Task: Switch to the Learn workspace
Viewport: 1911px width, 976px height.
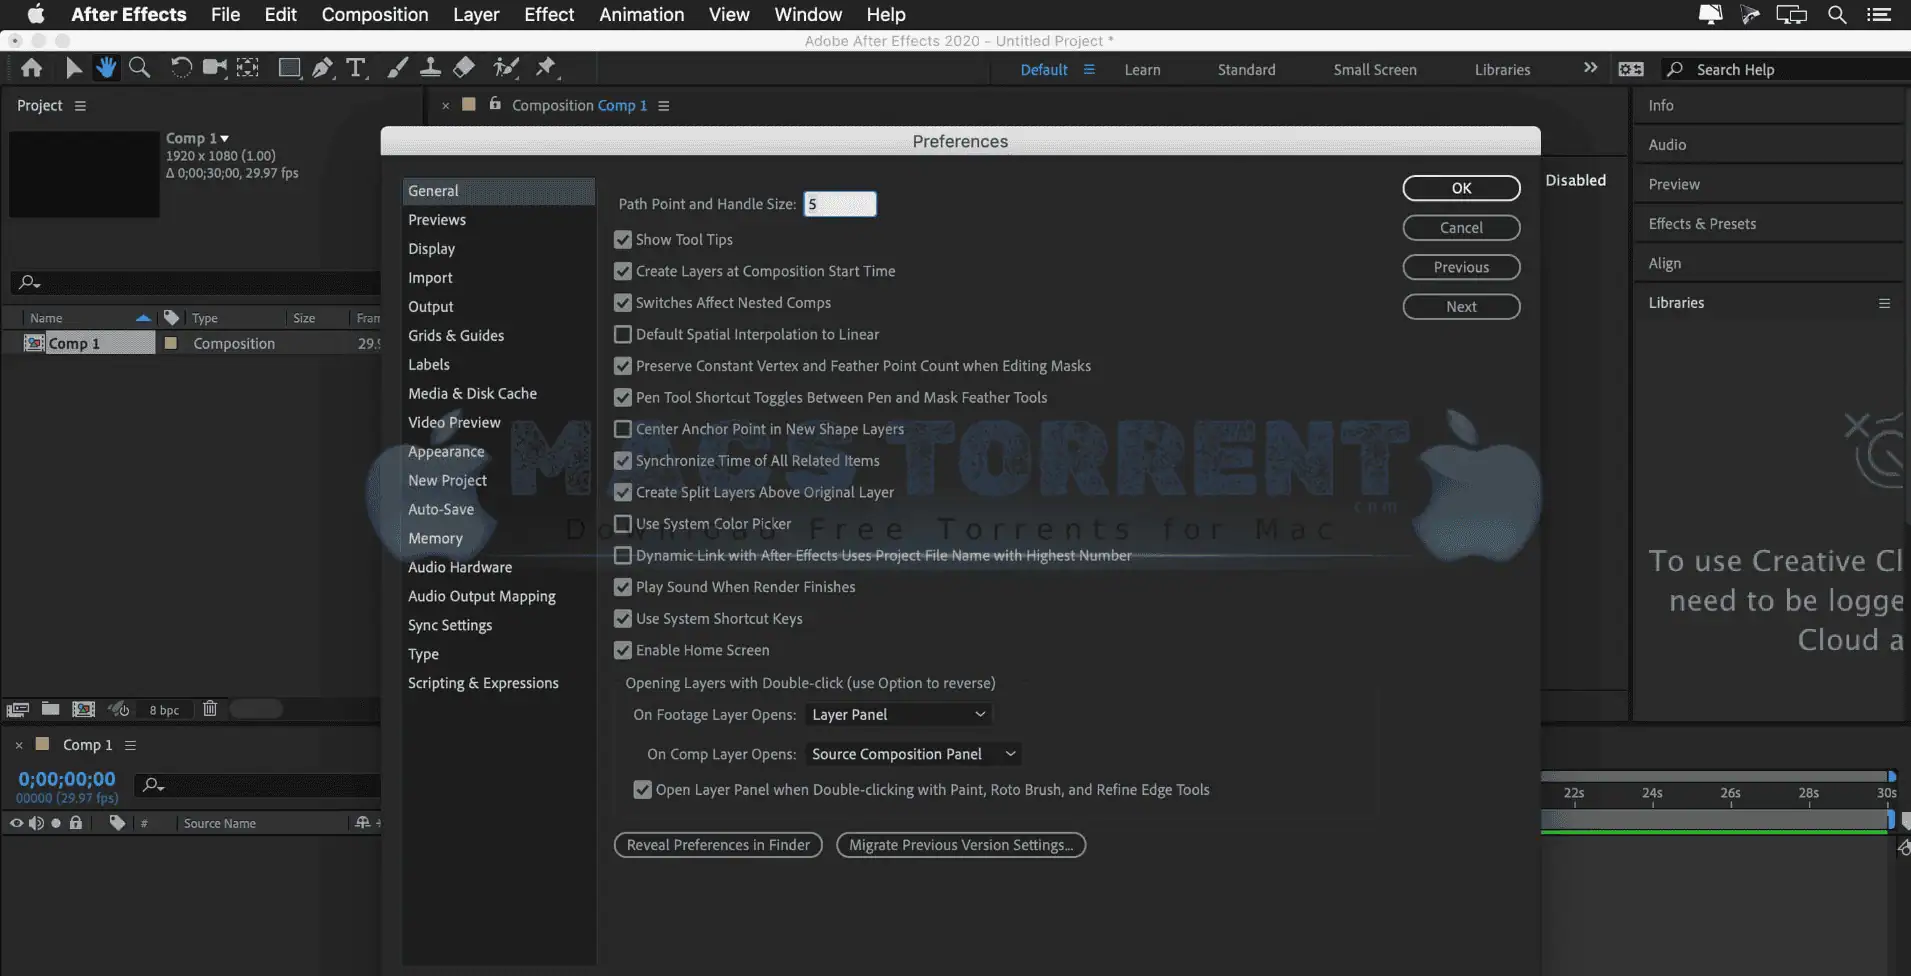Action: click(x=1142, y=70)
